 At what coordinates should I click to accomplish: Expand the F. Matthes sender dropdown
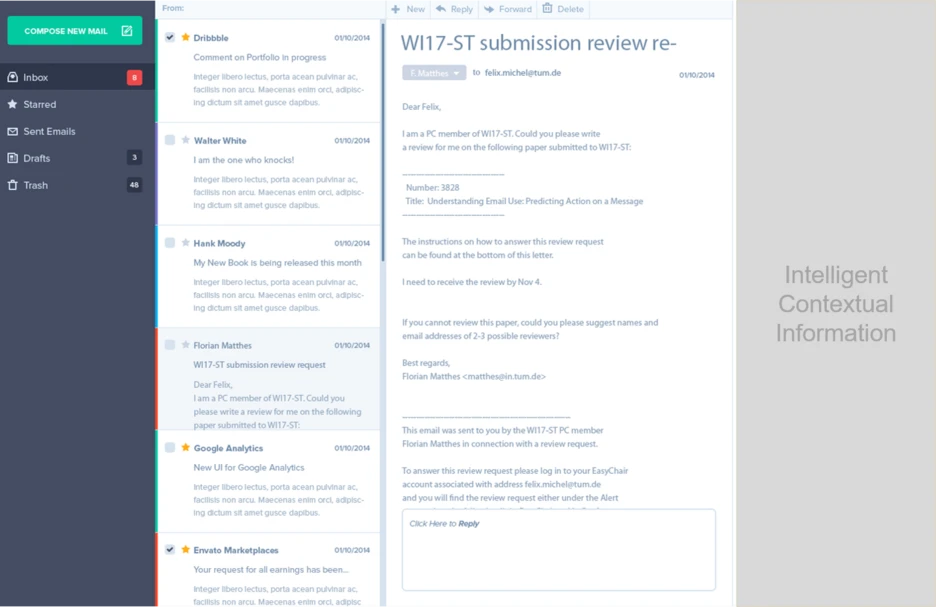coord(434,73)
